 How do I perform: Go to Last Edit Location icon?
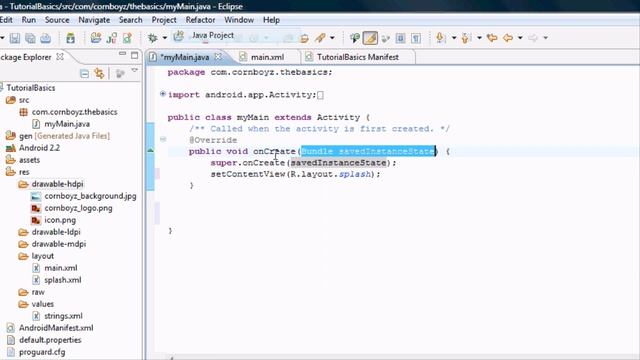492,38
